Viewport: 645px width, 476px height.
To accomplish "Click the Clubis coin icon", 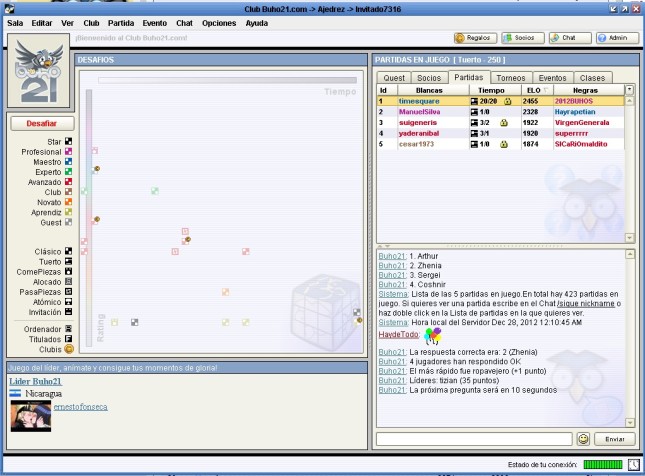I will point(69,349).
